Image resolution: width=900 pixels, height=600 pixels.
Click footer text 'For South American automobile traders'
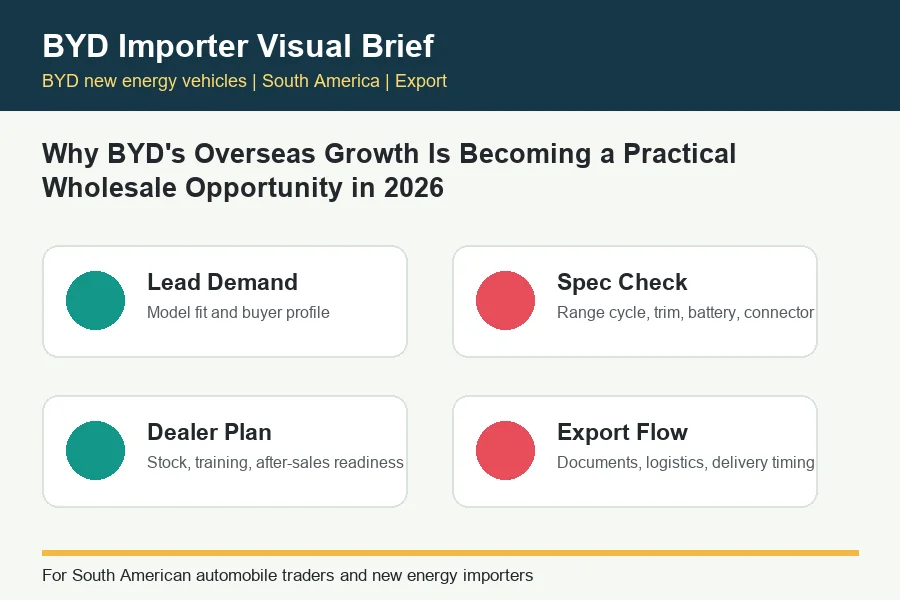pos(288,575)
